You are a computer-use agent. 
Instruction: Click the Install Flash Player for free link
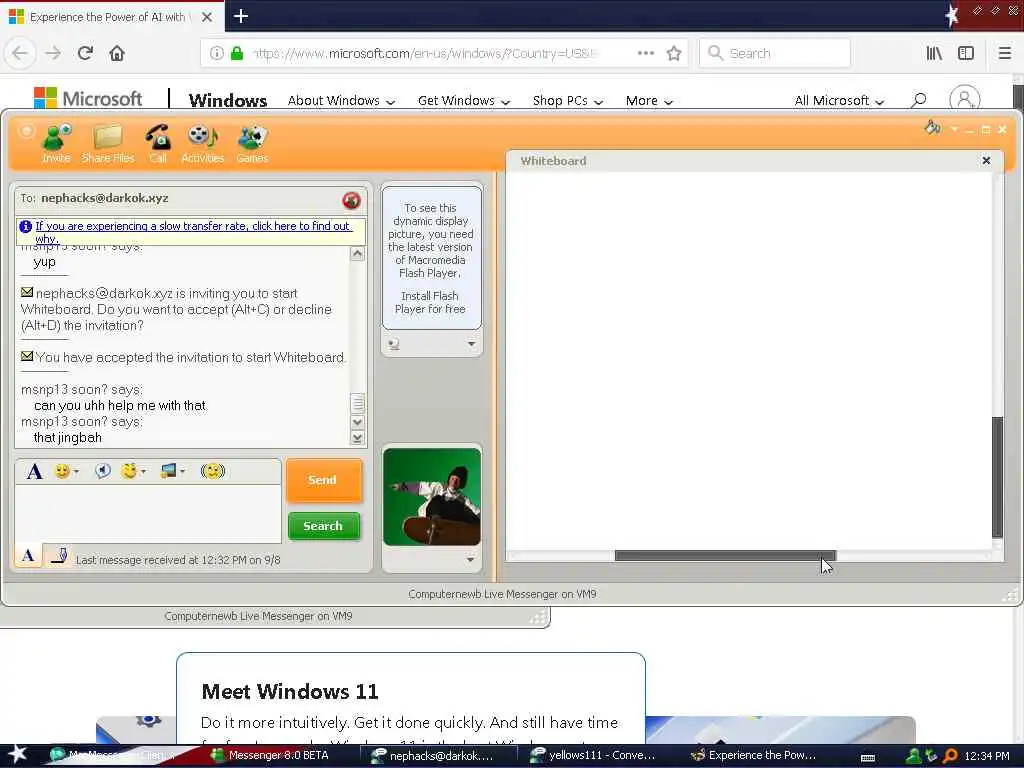[430, 302]
